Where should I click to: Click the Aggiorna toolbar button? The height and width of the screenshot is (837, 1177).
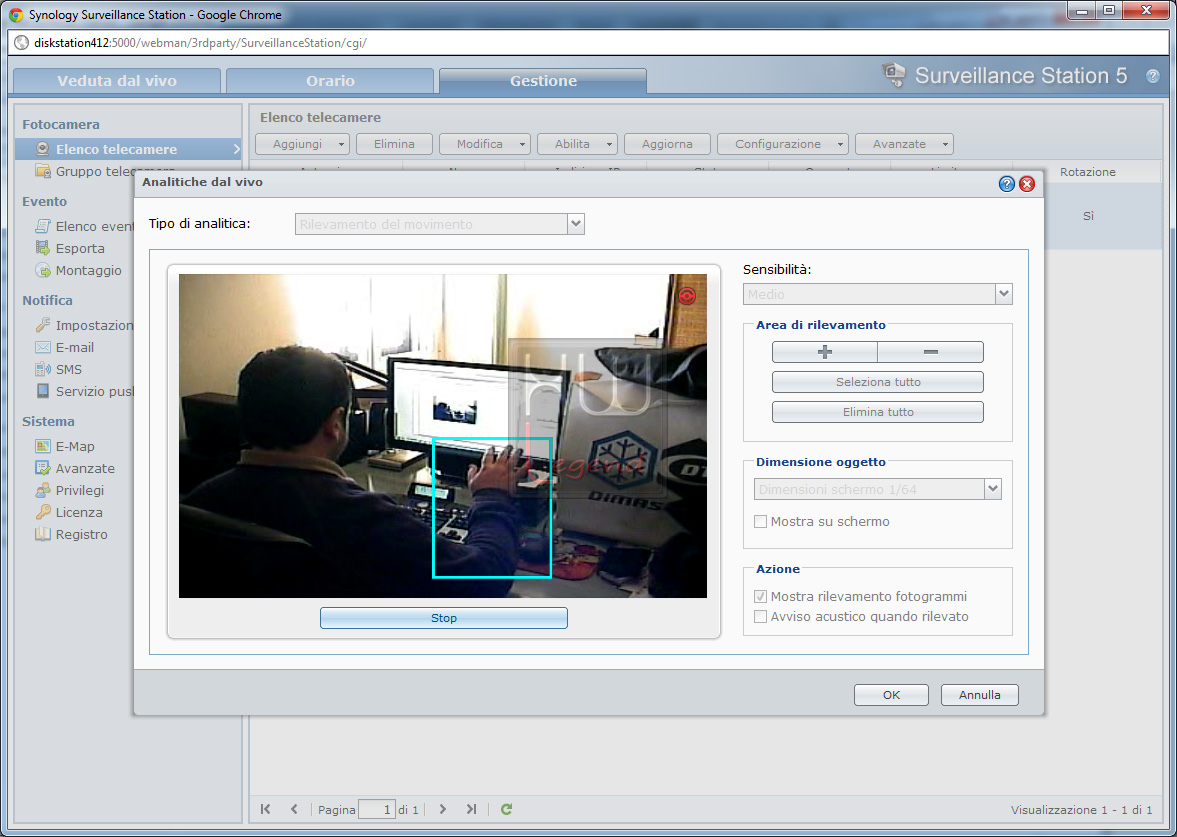667,144
